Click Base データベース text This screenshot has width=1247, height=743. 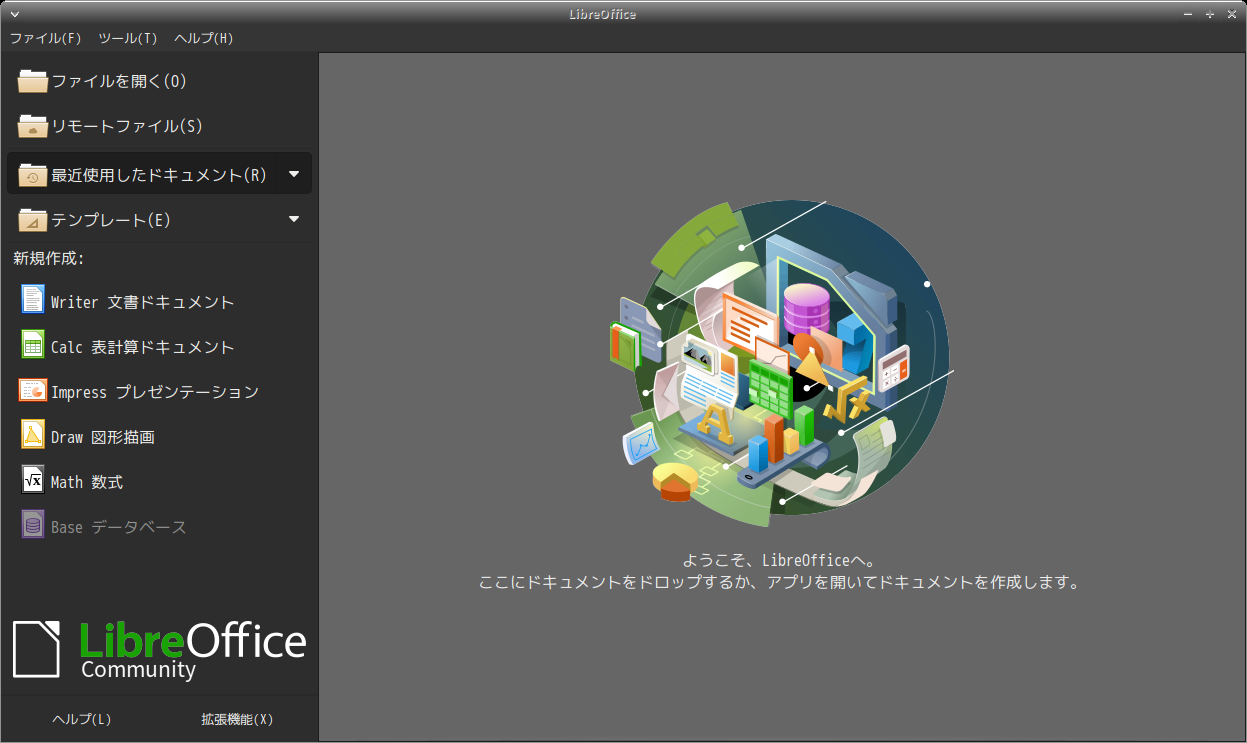point(119,527)
